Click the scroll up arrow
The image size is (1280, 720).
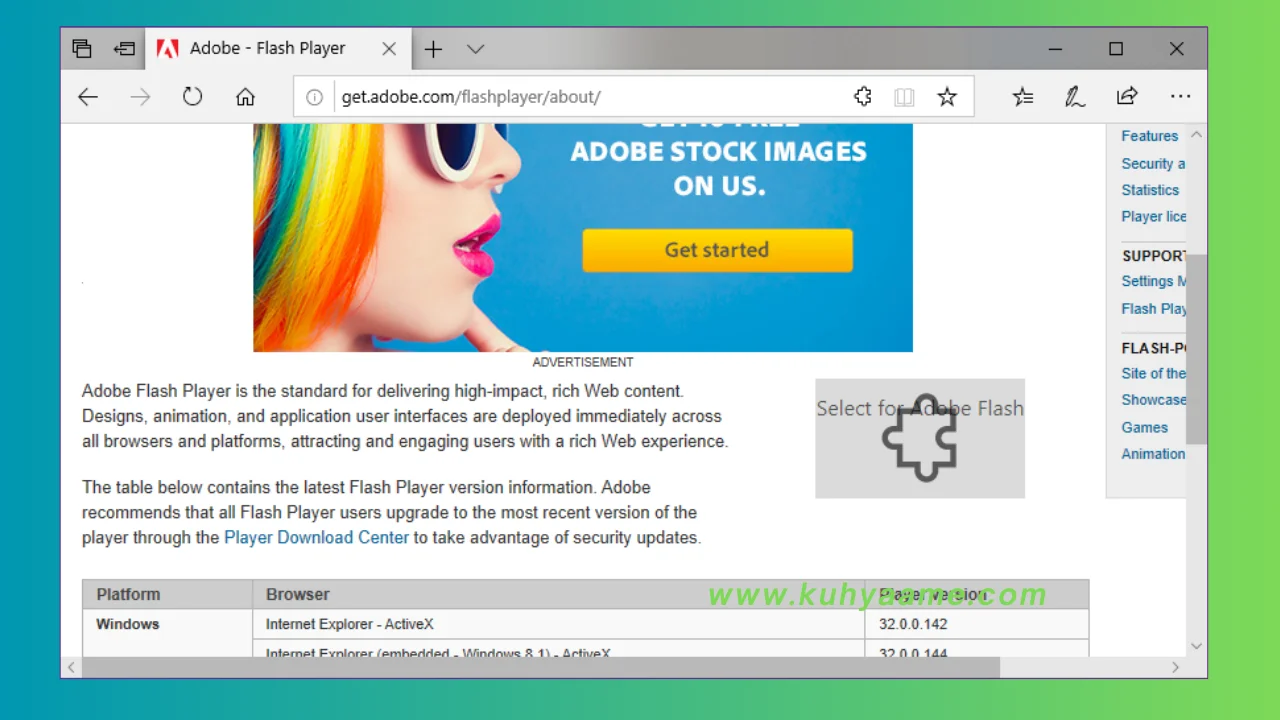1197,134
